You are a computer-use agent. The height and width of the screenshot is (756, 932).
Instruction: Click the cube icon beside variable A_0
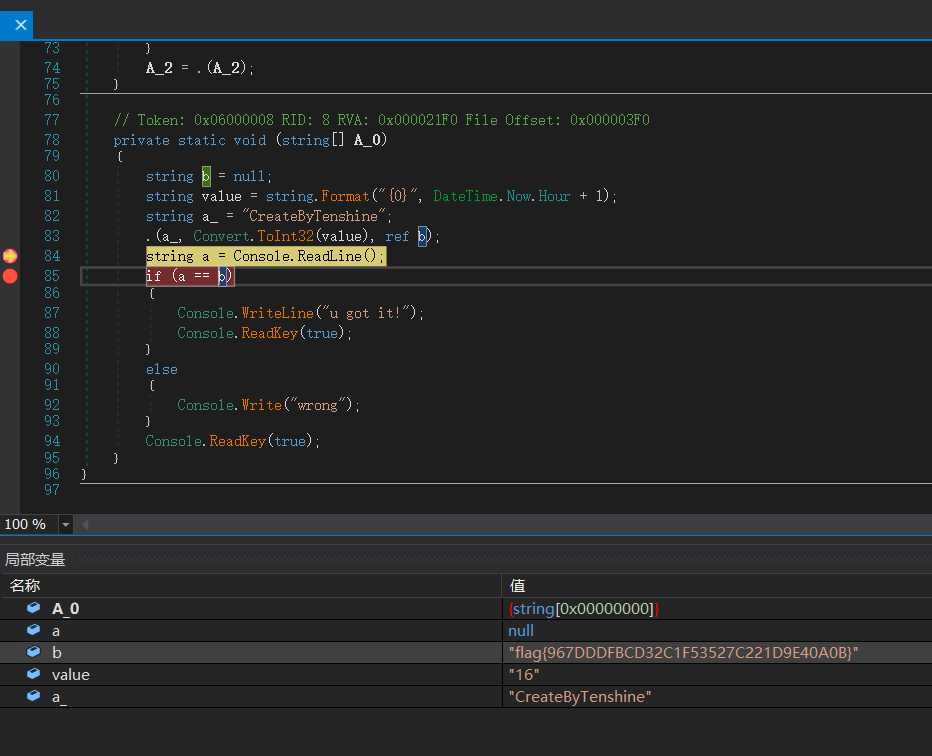click(33, 608)
